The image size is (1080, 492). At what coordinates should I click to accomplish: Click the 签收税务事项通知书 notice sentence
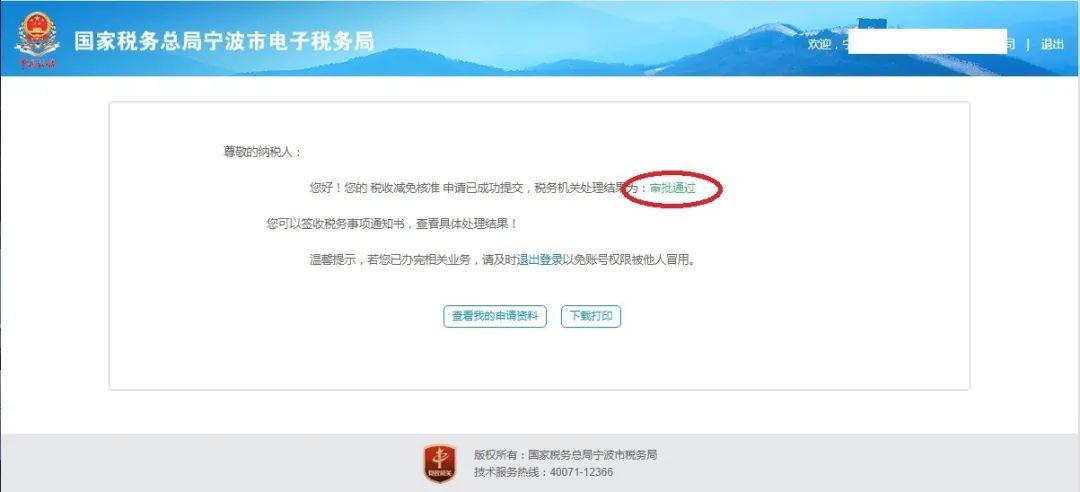coord(391,224)
